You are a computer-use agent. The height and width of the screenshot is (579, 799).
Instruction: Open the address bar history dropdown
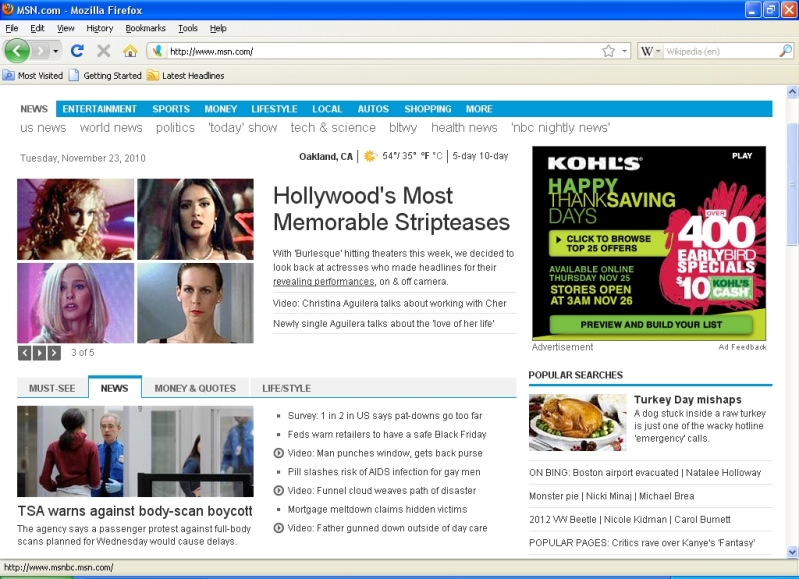(x=624, y=51)
